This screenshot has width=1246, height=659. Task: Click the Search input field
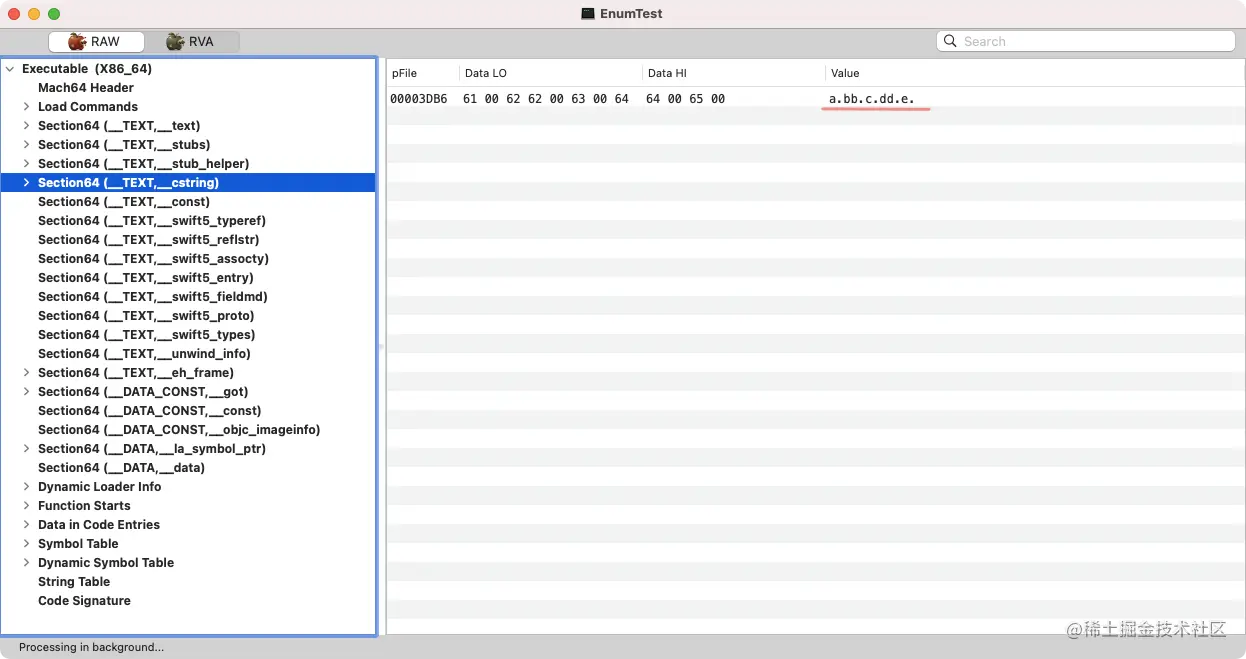click(x=1086, y=41)
